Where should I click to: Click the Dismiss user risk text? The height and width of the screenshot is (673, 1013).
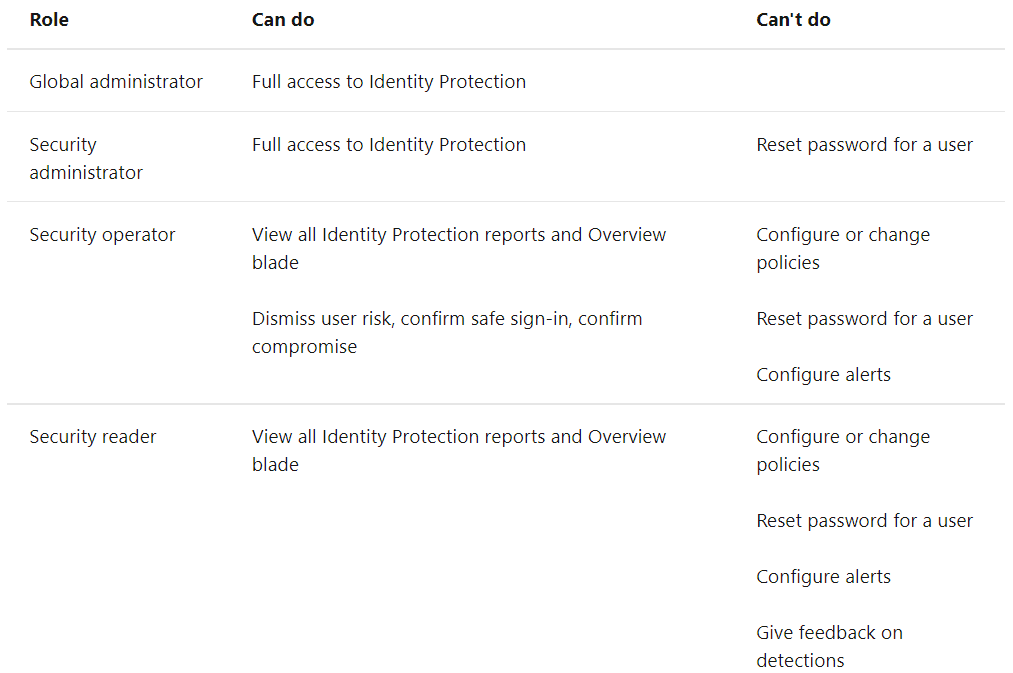pos(447,332)
